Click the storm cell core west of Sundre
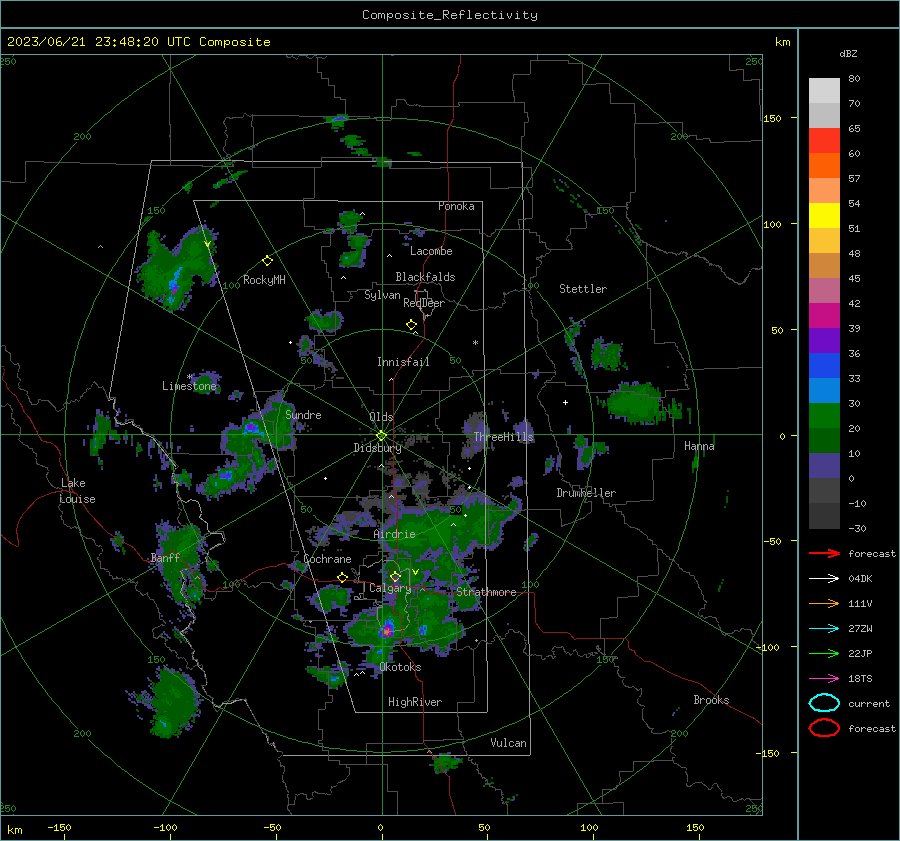This screenshot has height=841, width=900. pyautogui.click(x=250, y=427)
